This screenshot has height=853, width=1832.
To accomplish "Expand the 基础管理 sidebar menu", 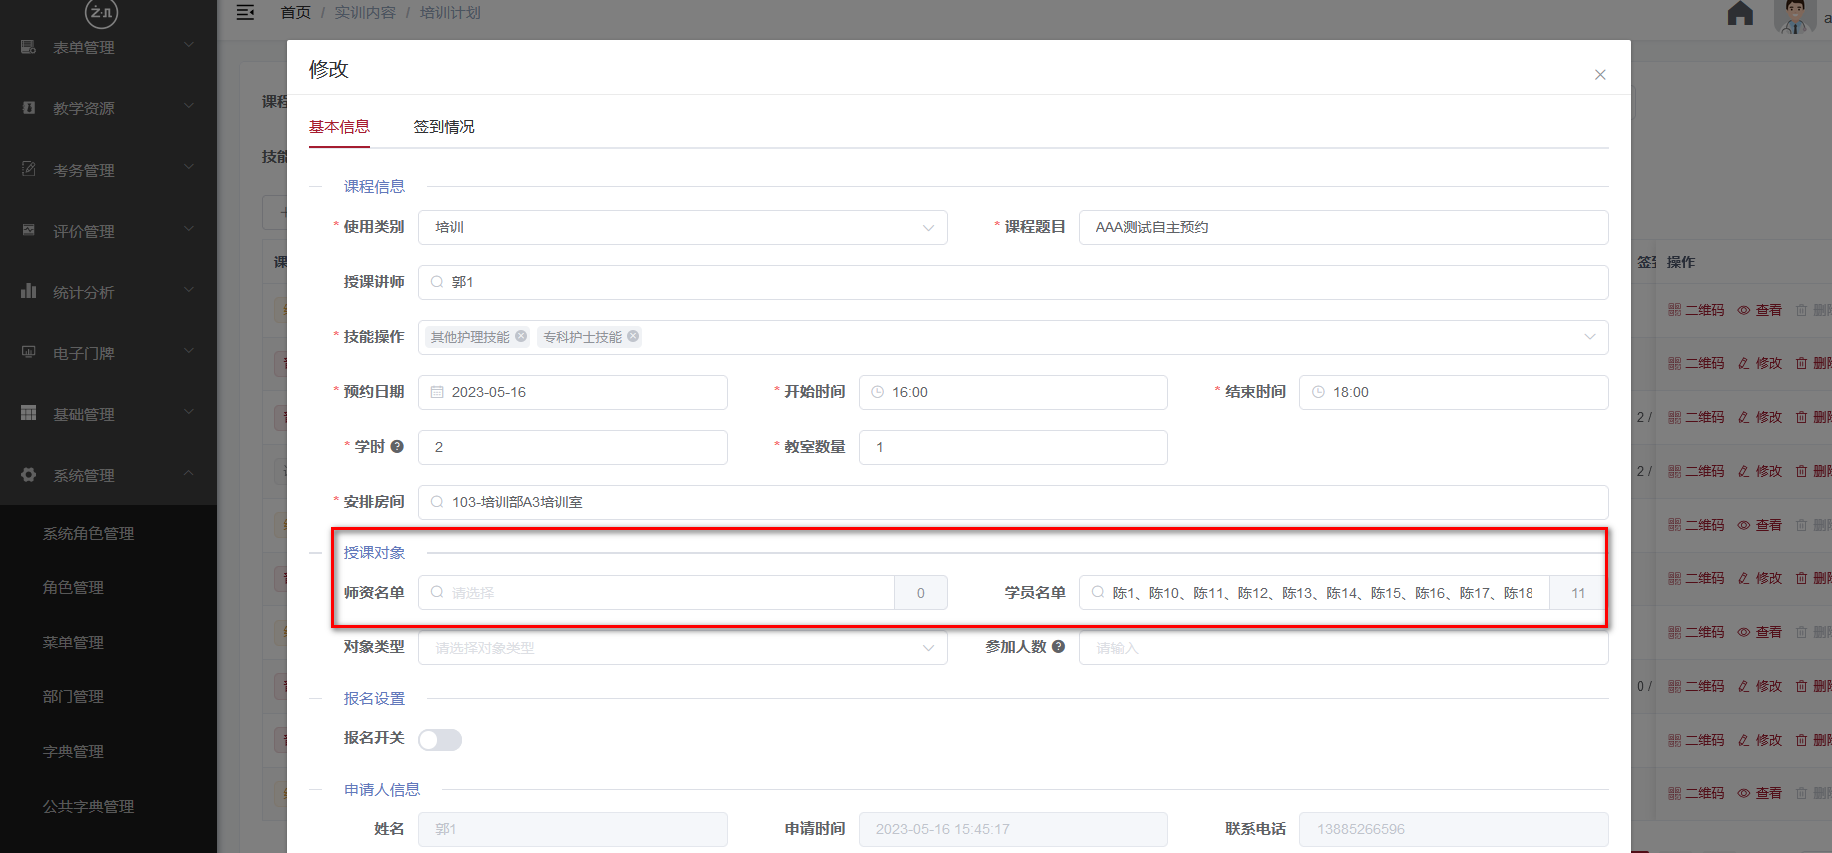I will pyautogui.click(x=108, y=414).
